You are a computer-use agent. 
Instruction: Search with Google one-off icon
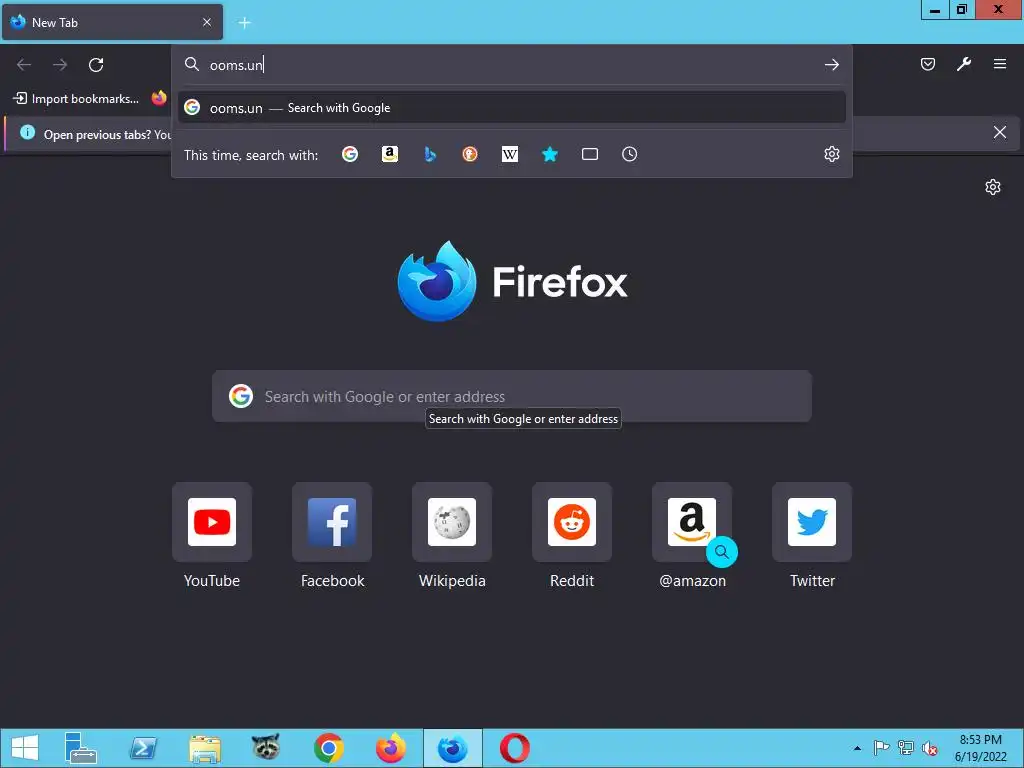350,154
